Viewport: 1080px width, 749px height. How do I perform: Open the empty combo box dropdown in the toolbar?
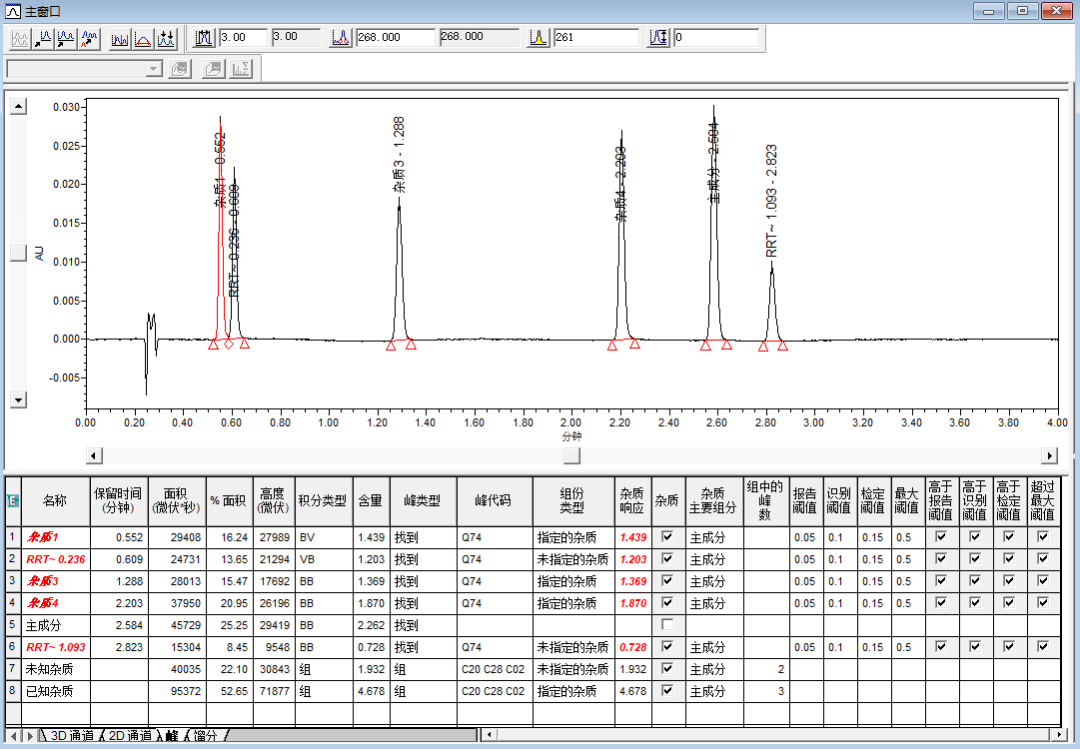(x=154, y=69)
